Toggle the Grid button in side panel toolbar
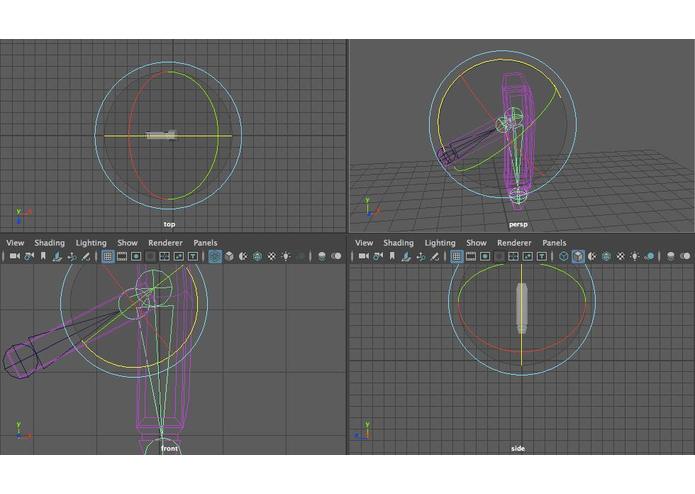The image size is (695, 494). (457, 256)
